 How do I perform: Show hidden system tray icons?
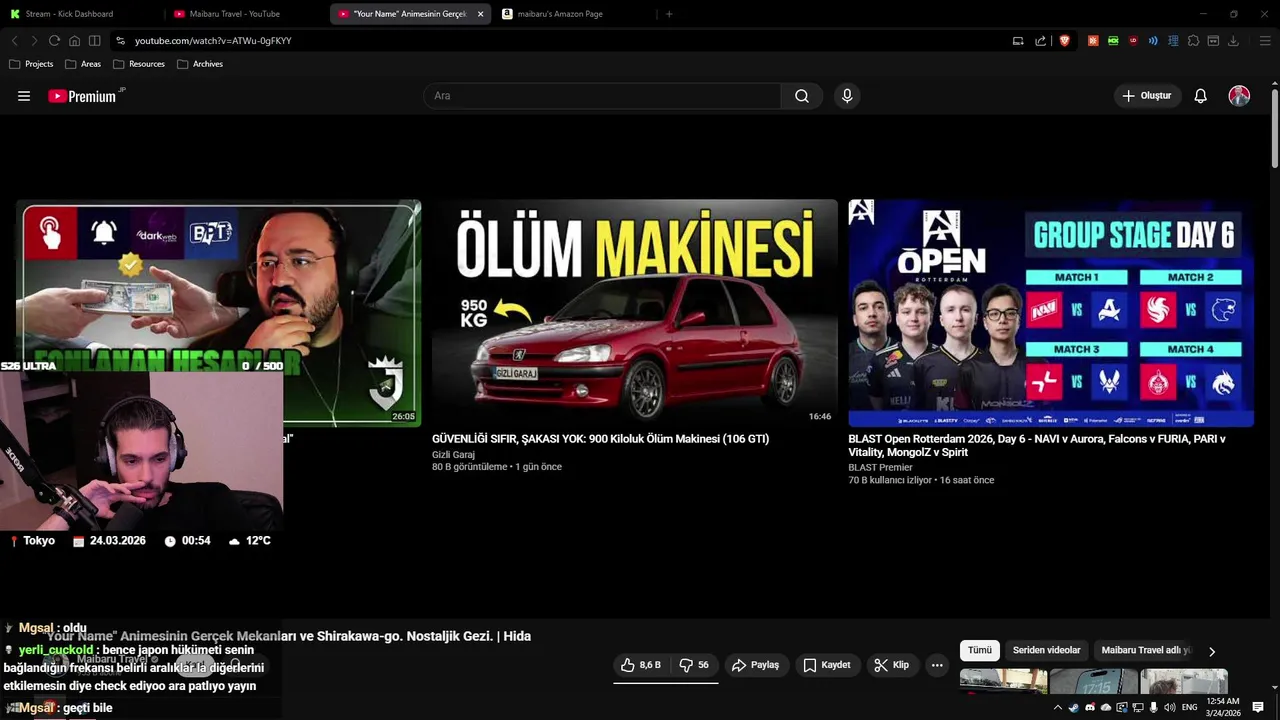[1058, 707]
